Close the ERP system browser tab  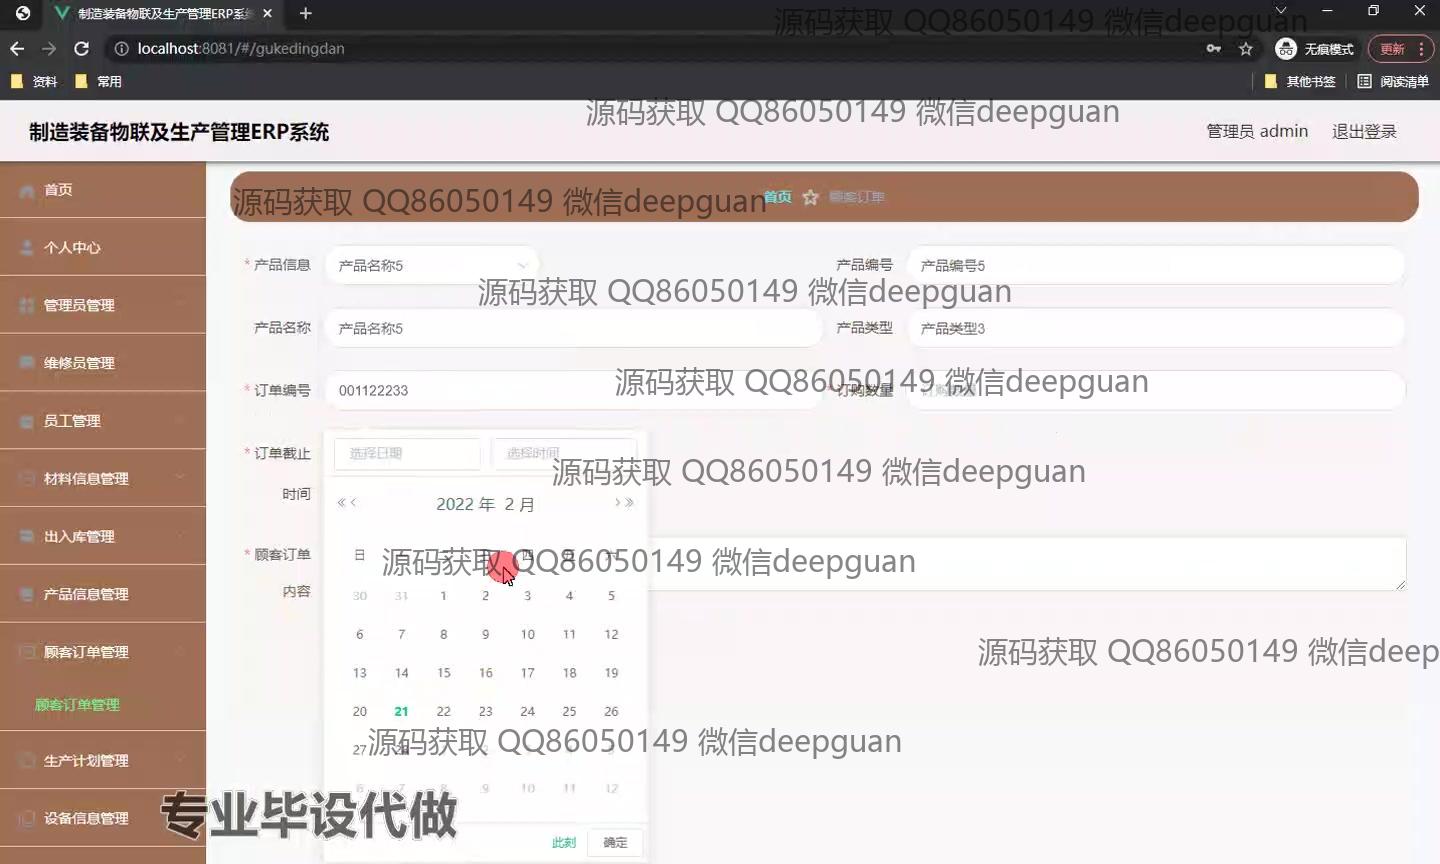[x=268, y=13]
